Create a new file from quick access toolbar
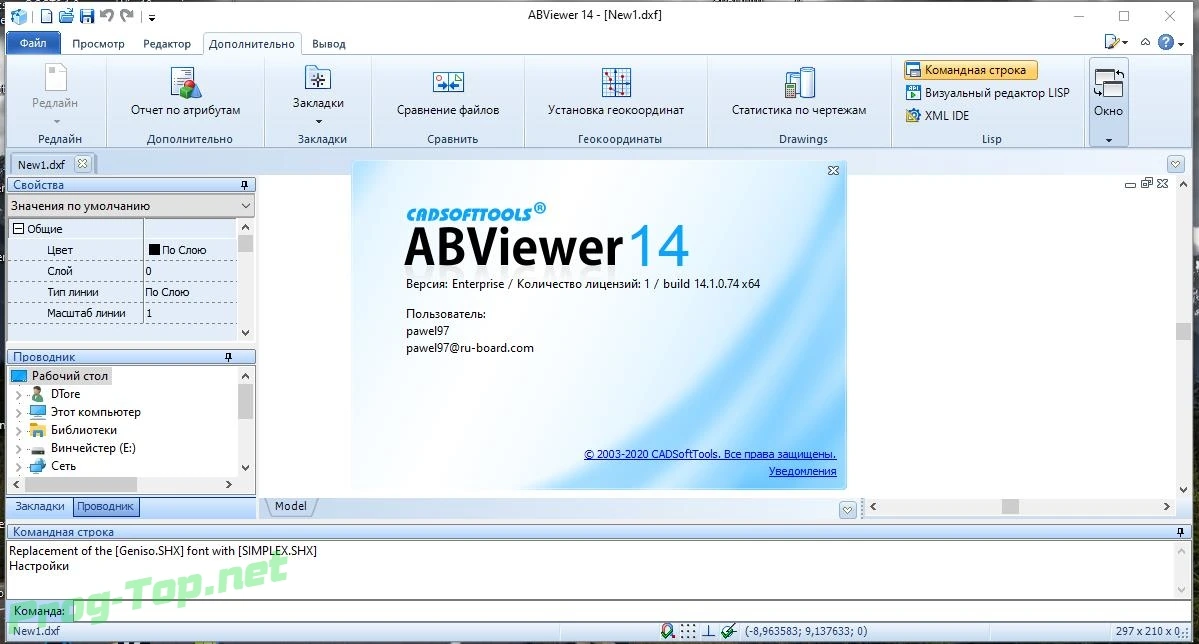 47,15
